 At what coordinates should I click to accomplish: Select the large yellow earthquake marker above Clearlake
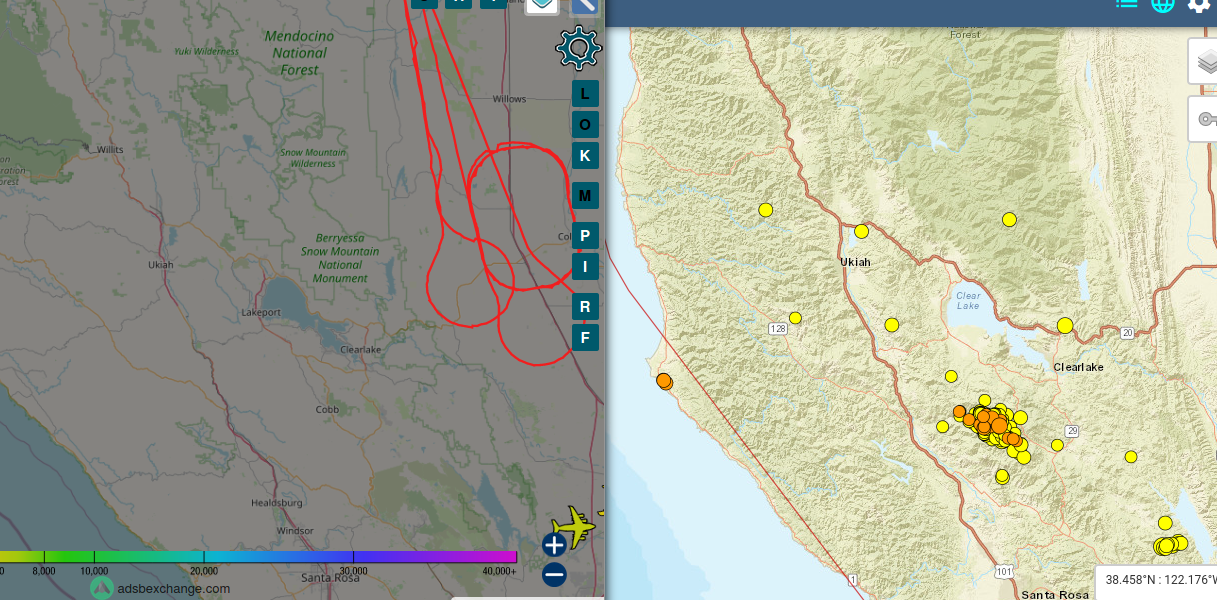tap(1065, 325)
